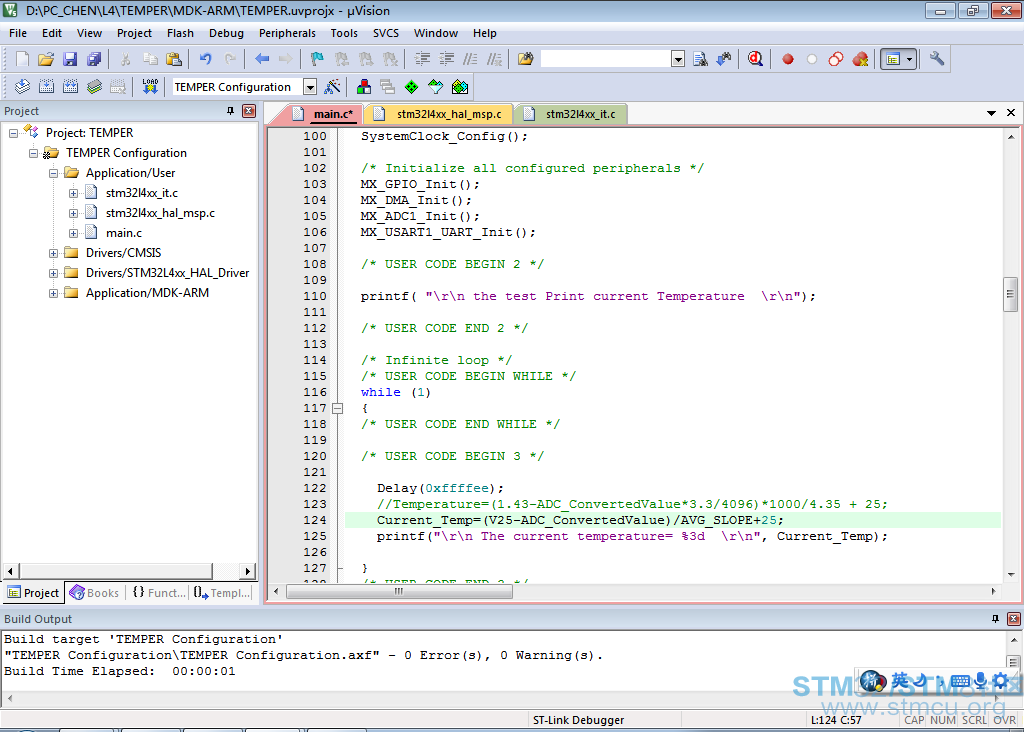The height and width of the screenshot is (732, 1030).
Task: Click the Translate current file icon
Action: coord(22,87)
